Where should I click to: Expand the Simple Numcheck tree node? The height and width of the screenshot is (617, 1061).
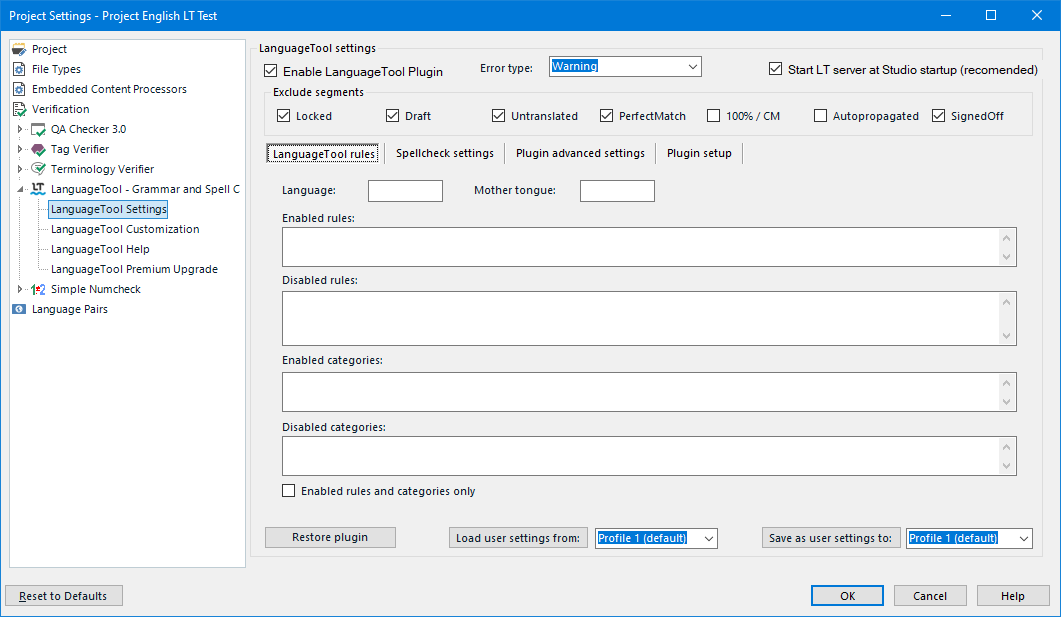(19, 289)
